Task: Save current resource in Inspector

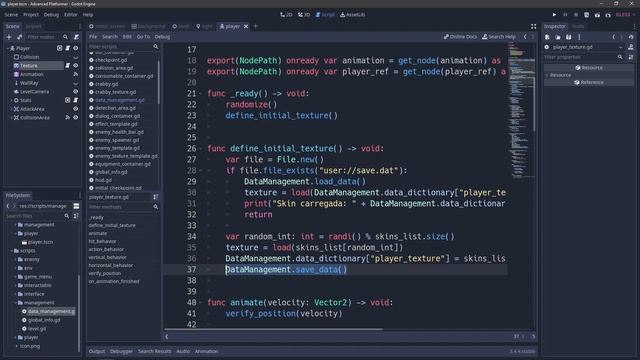Action: [569, 37]
